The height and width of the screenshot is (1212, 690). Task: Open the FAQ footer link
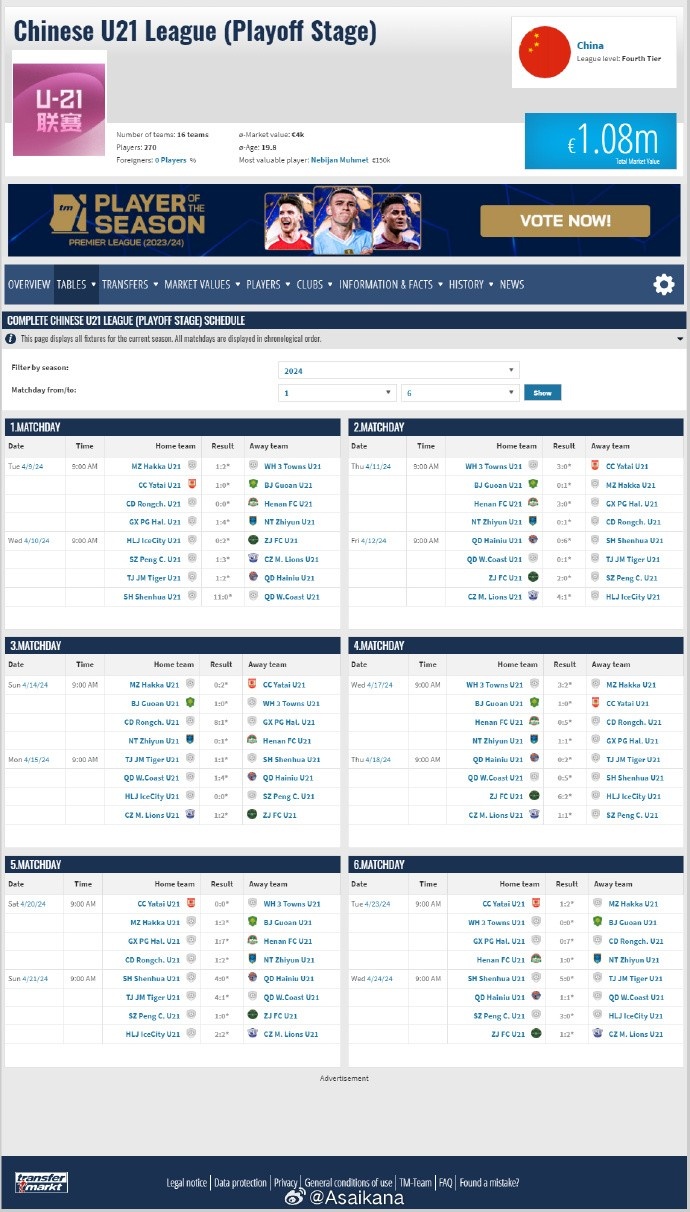click(x=446, y=1182)
